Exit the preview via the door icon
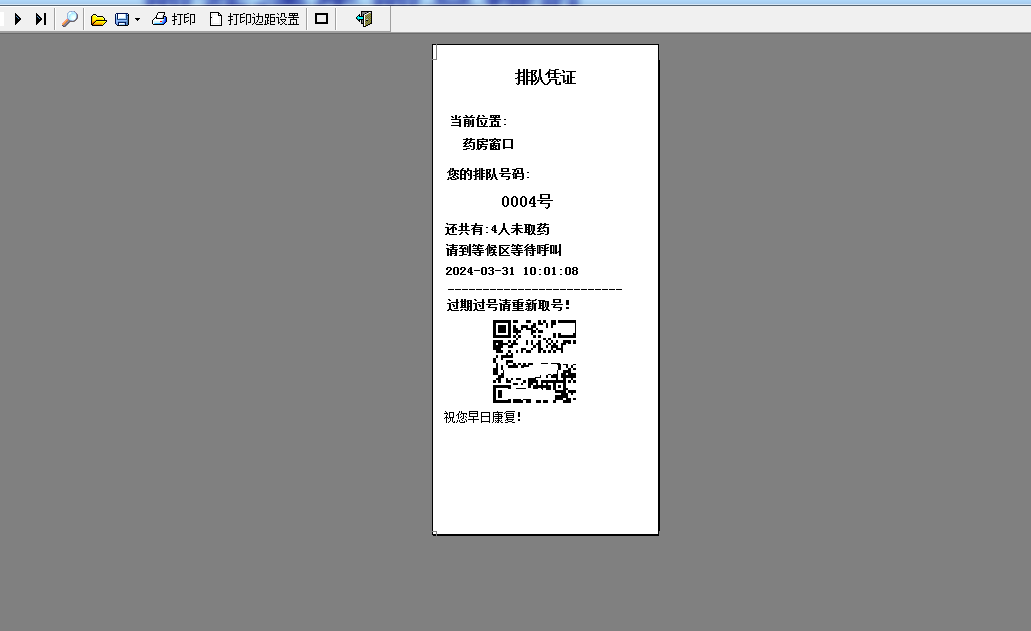This screenshot has width=1031, height=631. point(363,17)
